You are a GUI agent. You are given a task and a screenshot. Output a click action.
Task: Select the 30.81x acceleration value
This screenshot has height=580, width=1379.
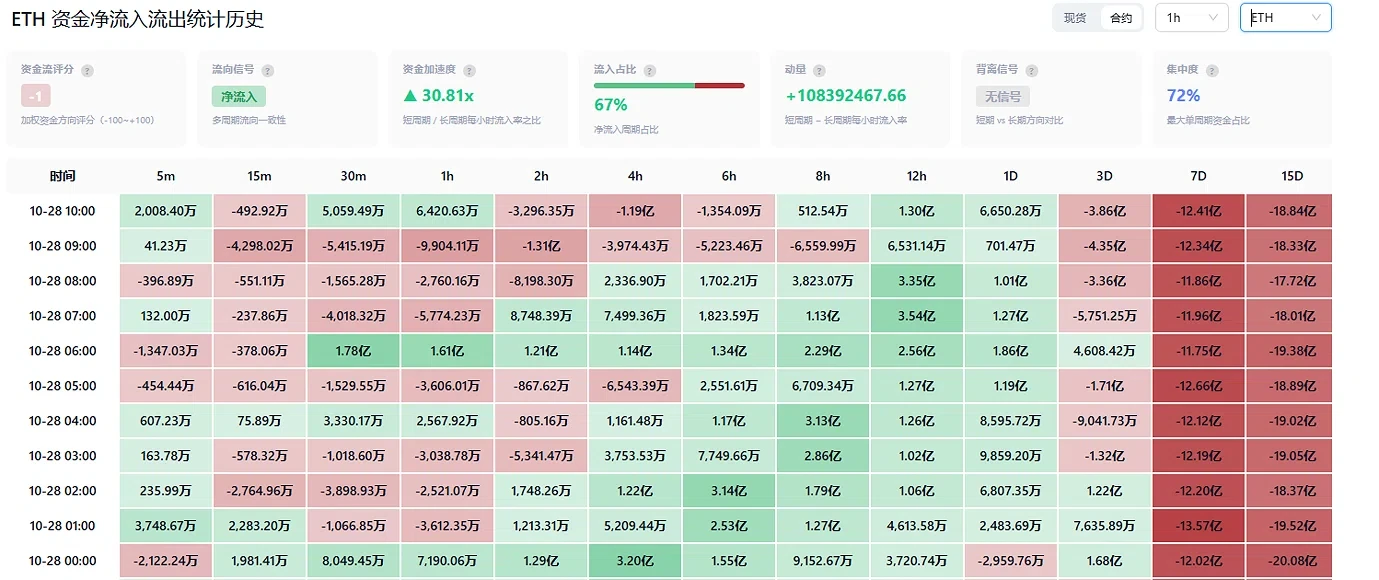[439, 96]
